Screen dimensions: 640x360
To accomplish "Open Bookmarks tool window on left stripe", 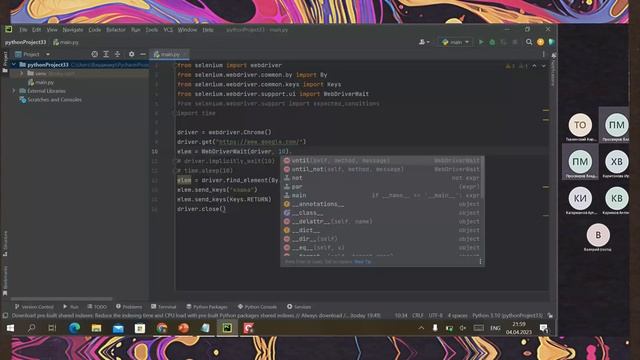I will (x=5, y=280).
